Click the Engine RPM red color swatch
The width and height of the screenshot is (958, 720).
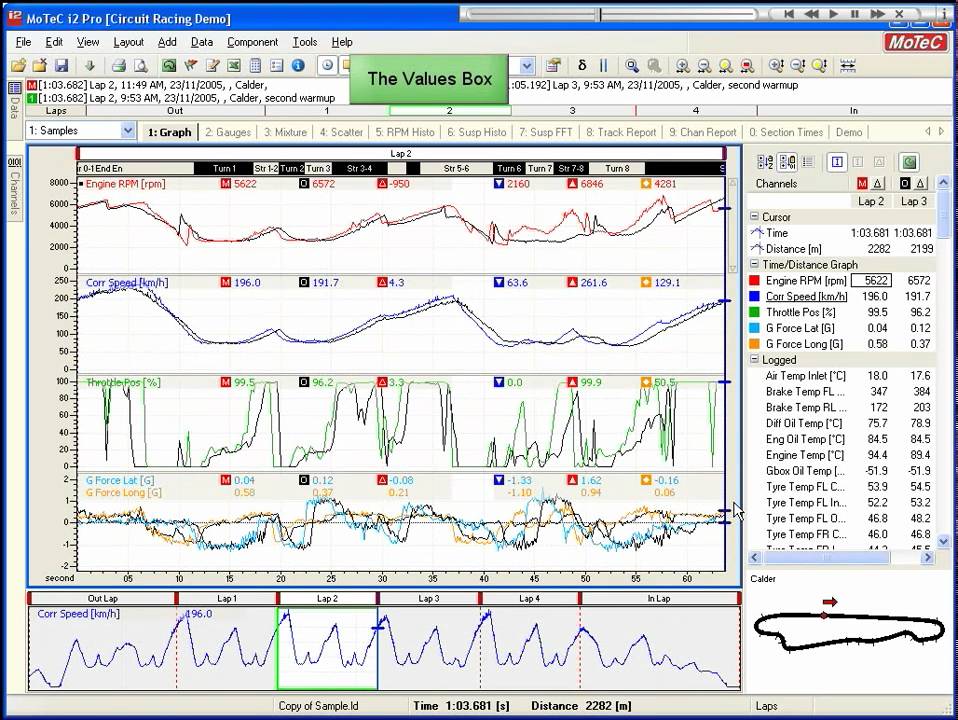pos(755,281)
